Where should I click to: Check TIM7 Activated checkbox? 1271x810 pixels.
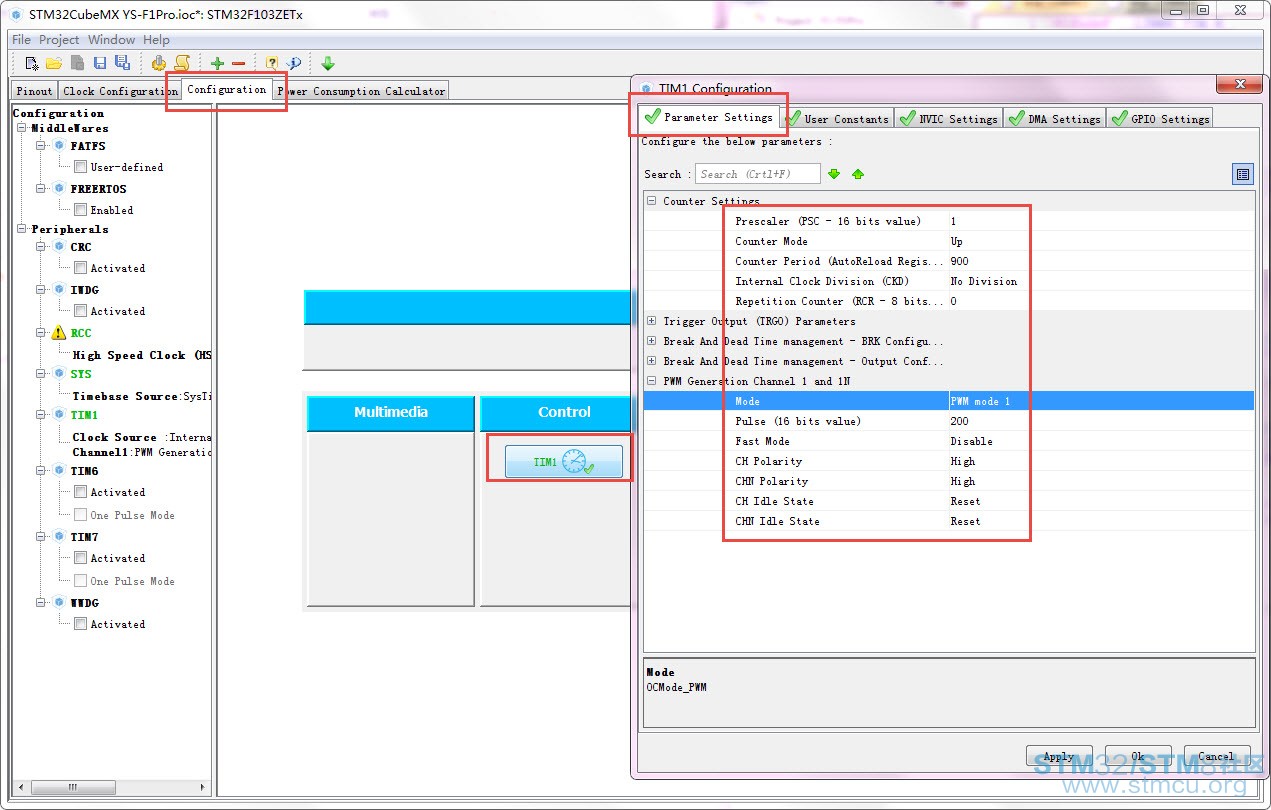pos(80,558)
